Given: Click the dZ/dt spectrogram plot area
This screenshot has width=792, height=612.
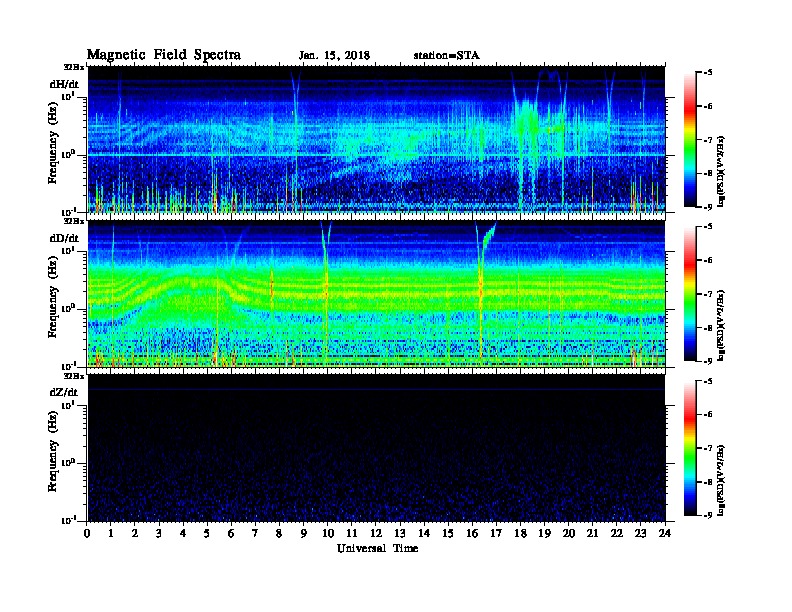Looking at the screenshot, I should pos(376,448).
